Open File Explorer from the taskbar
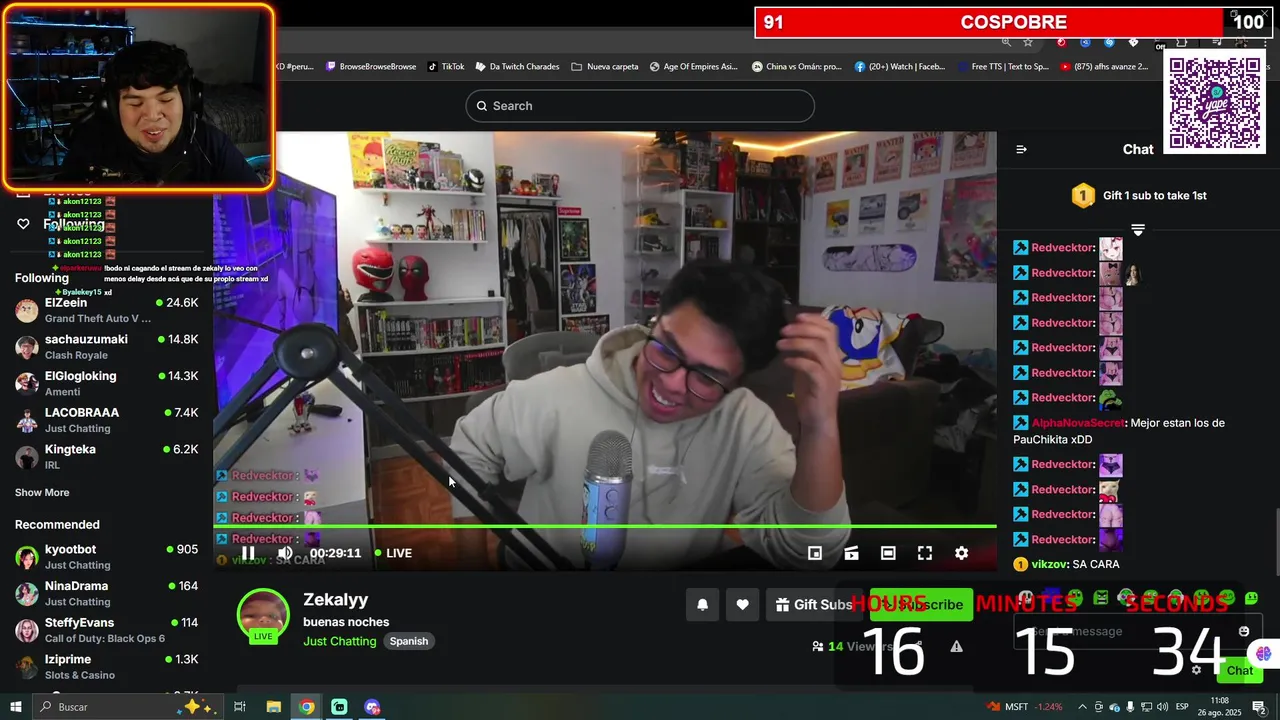1280x720 pixels. click(x=273, y=707)
